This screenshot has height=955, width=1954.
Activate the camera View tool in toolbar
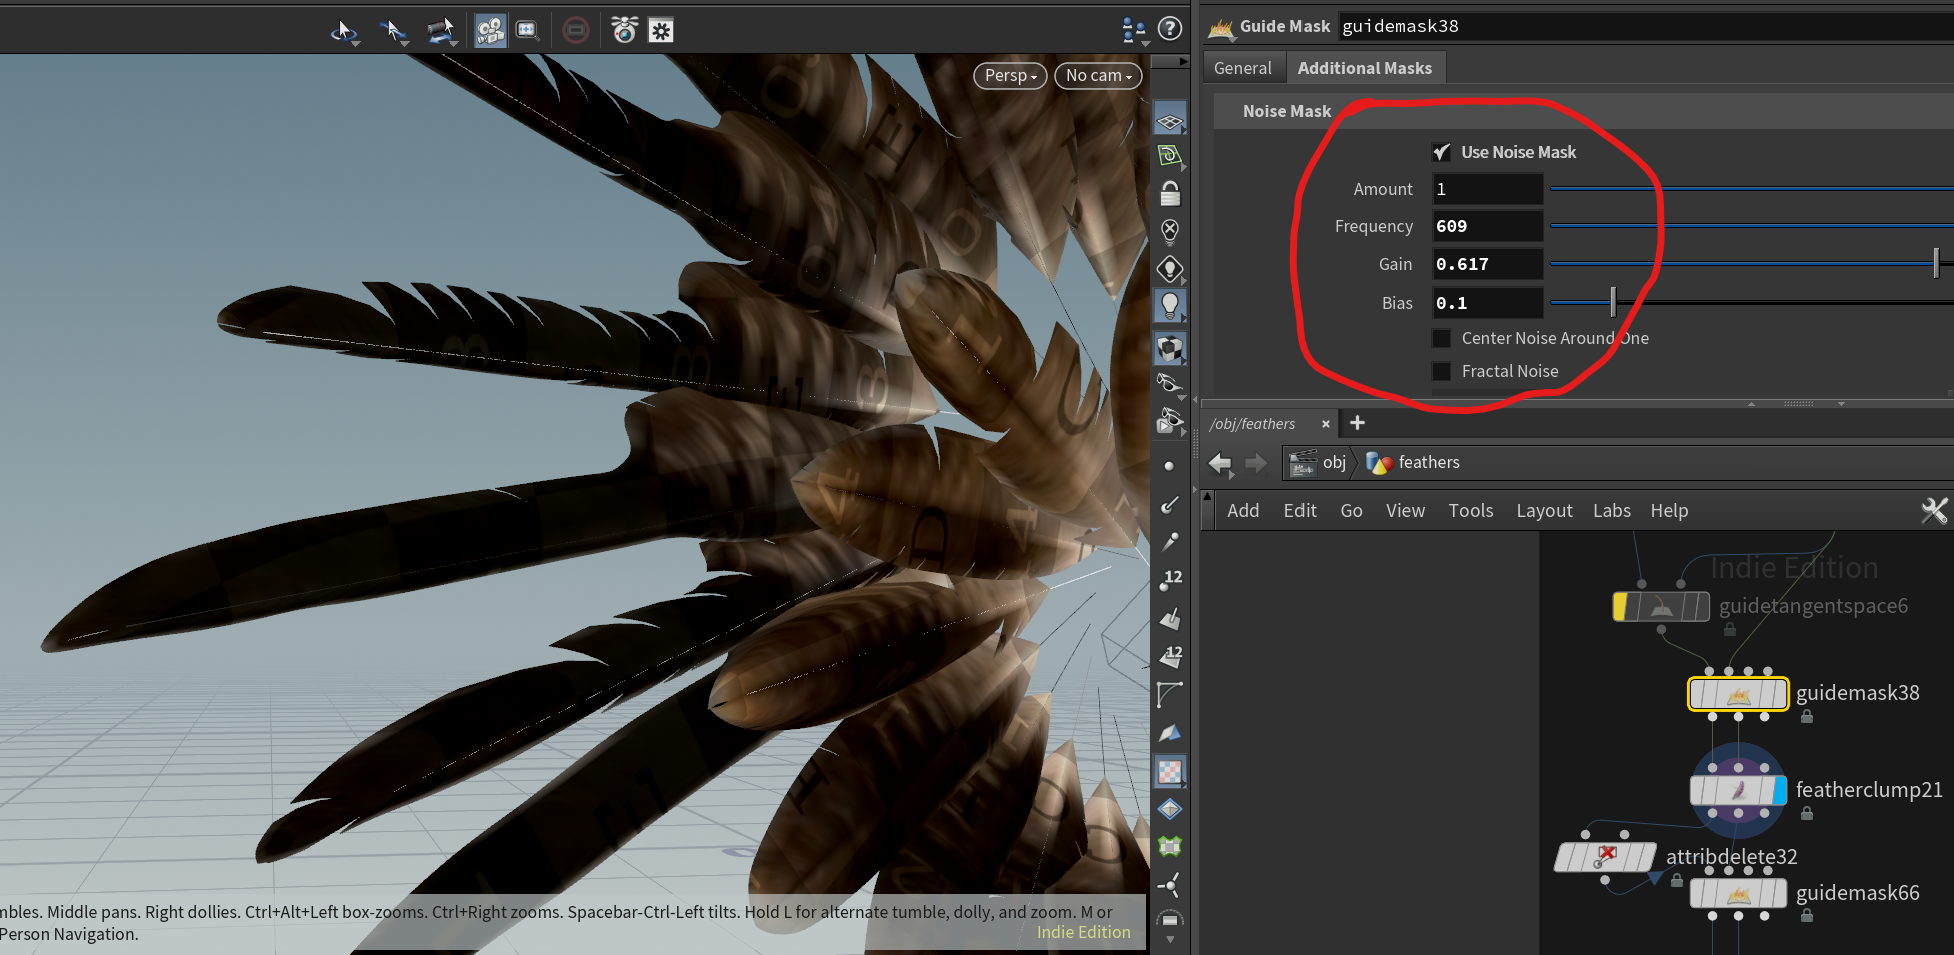click(x=490, y=31)
